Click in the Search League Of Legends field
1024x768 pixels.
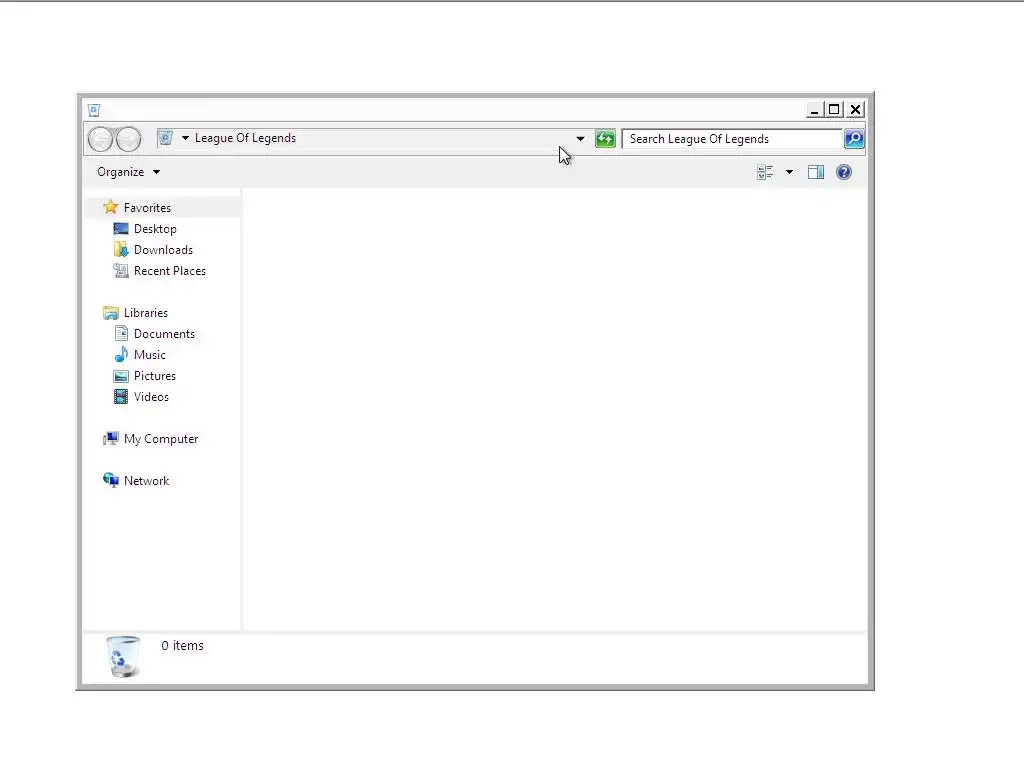(732, 138)
